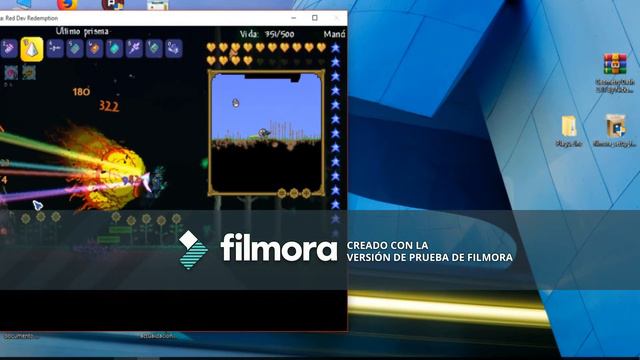640x360 pixels.
Task: Click the top mana star
Action: coord(336,48)
